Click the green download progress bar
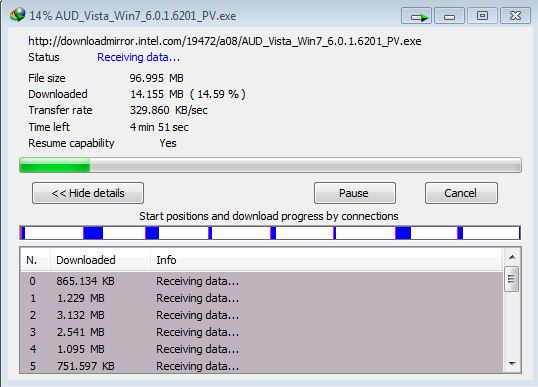Screen dimensions: 538x387 click(270, 165)
